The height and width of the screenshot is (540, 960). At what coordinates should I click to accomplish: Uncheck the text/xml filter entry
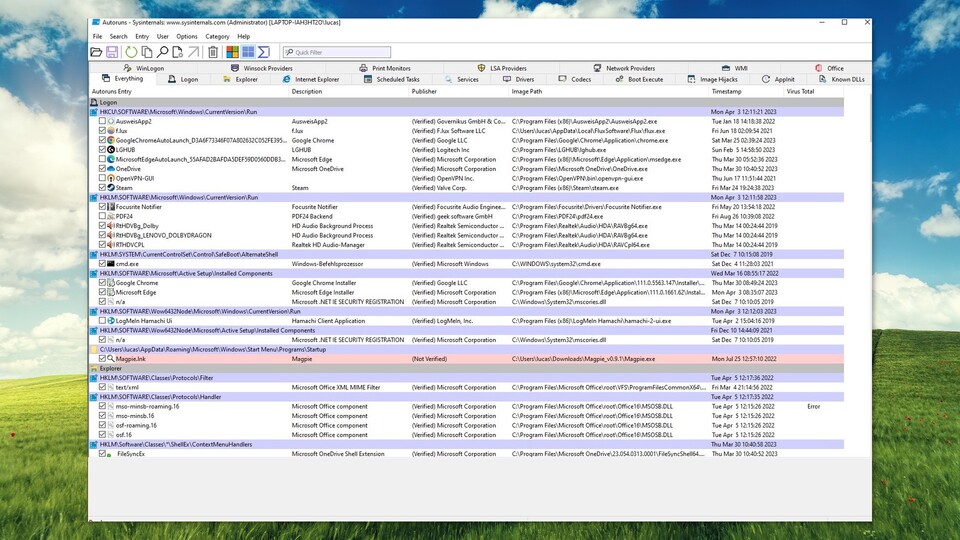102,388
